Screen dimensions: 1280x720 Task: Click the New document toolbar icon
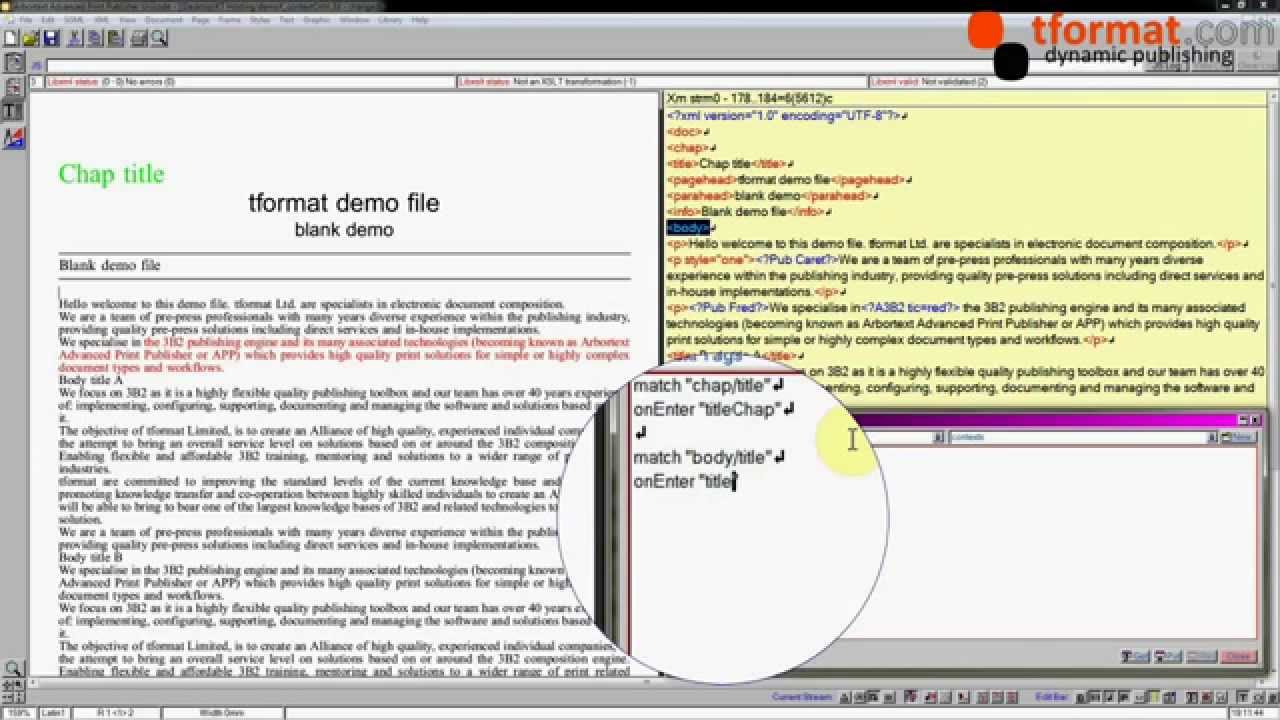pyautogui.click(x=11, y=38)
